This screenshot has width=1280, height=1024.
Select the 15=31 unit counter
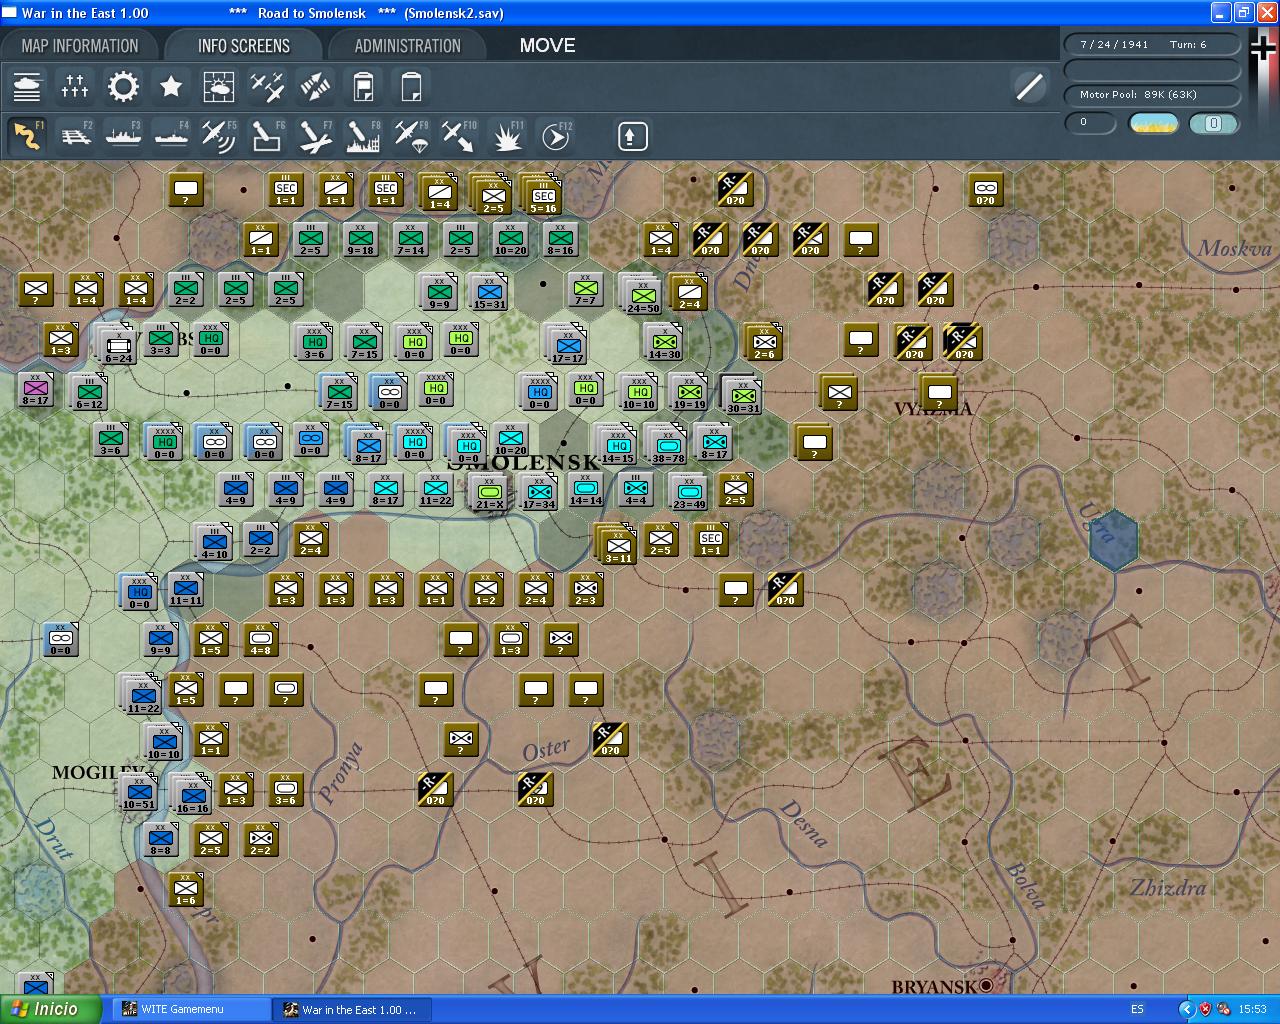click(489, 292)
